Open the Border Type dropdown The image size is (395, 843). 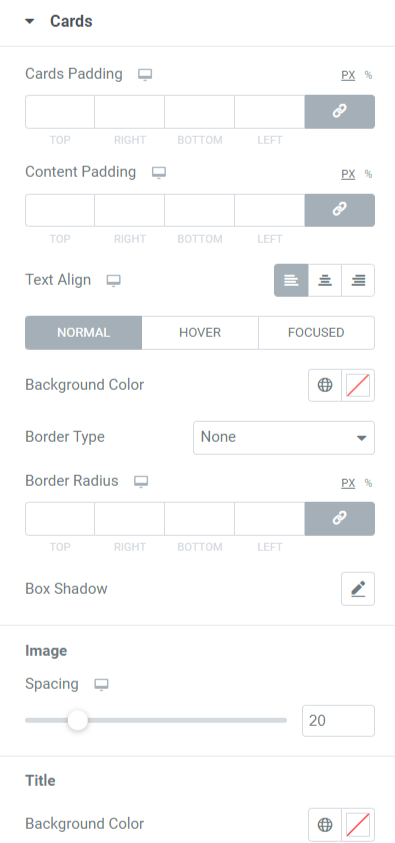[x=284, y=438]
